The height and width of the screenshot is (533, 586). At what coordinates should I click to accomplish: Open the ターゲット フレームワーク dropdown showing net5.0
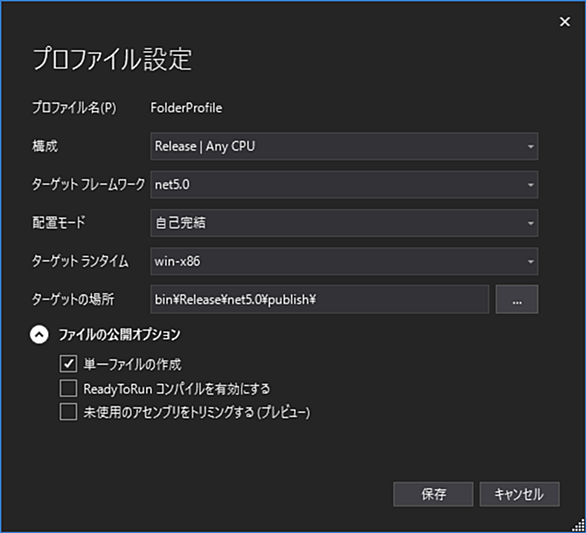coord(344,185)
